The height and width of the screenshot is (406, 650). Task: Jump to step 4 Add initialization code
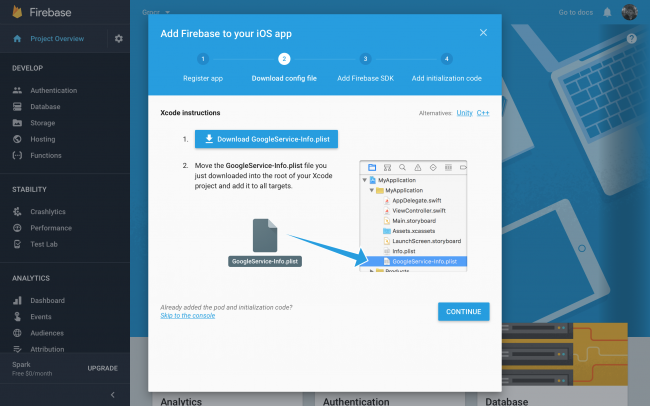click(x=446, y=67)
